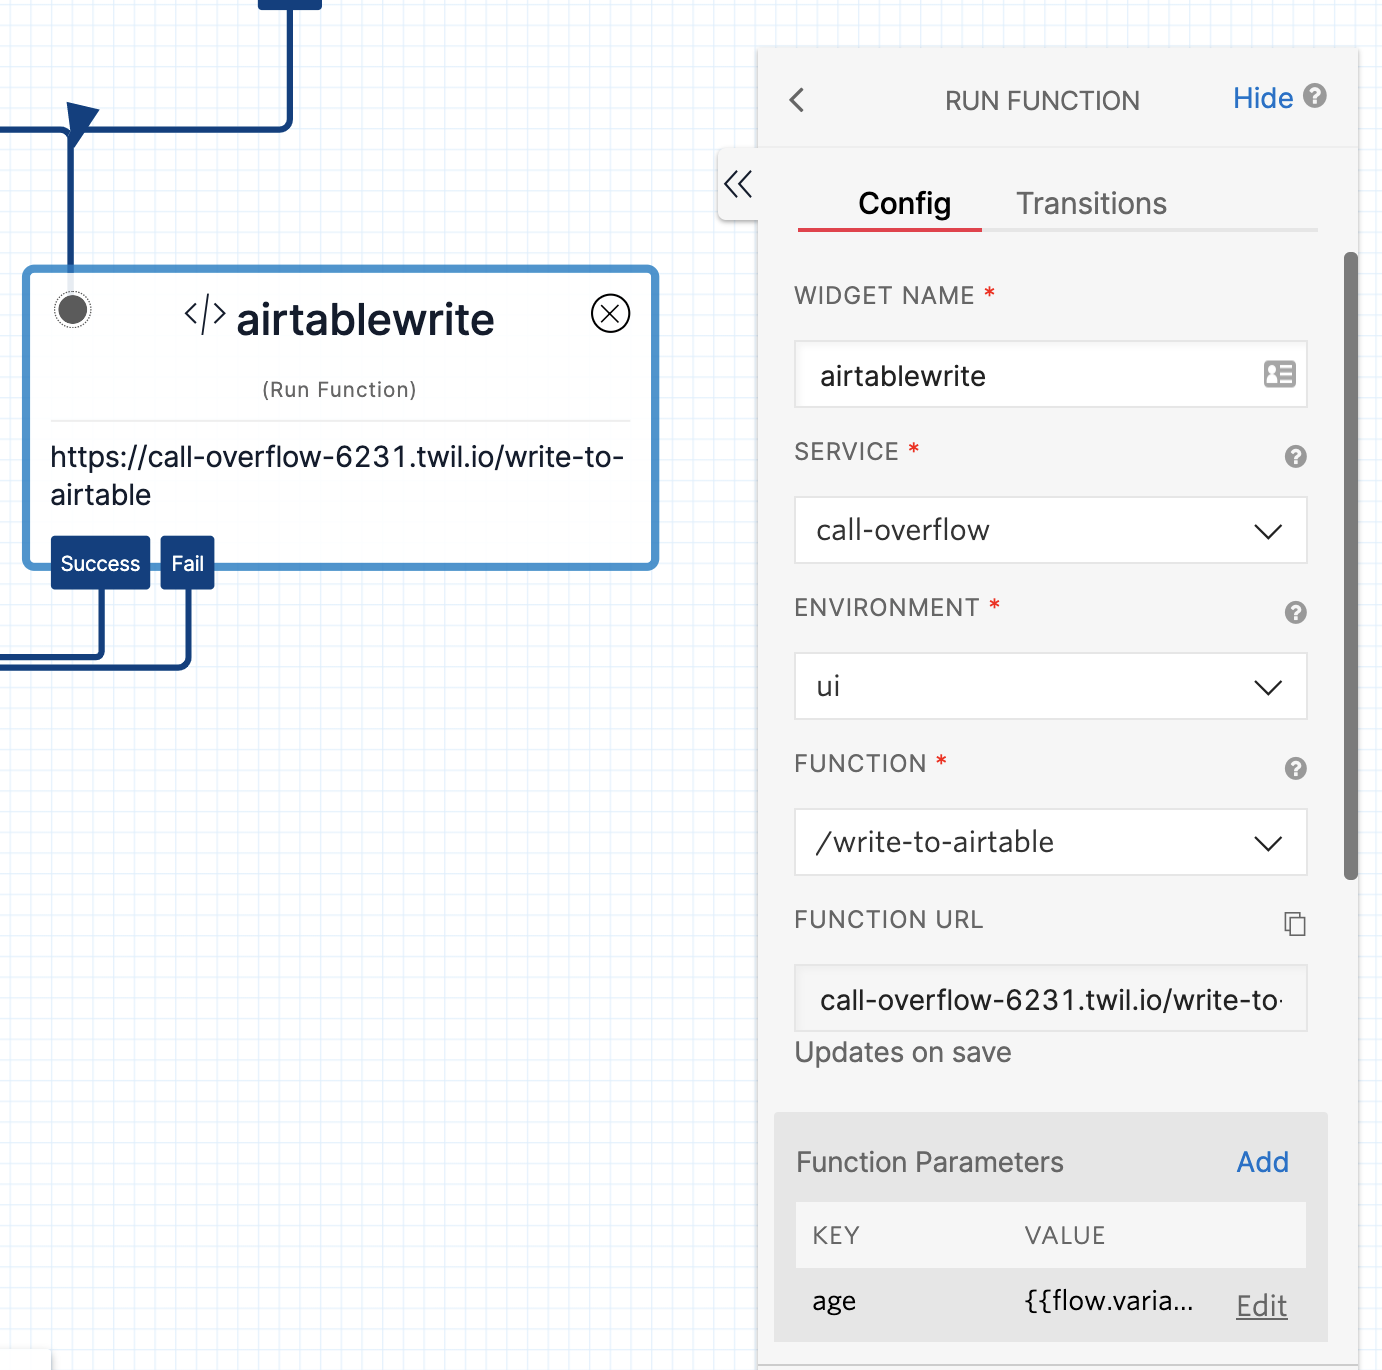Viewport: 1382px width, 1370px height.
Task: Collapse the side panel with double chevron
Action: point(738,184)
